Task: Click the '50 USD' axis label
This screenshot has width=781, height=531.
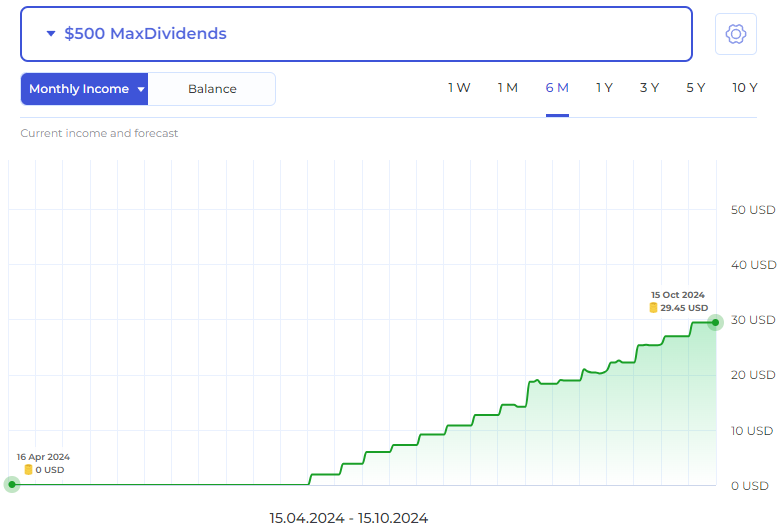Action: 753,210
